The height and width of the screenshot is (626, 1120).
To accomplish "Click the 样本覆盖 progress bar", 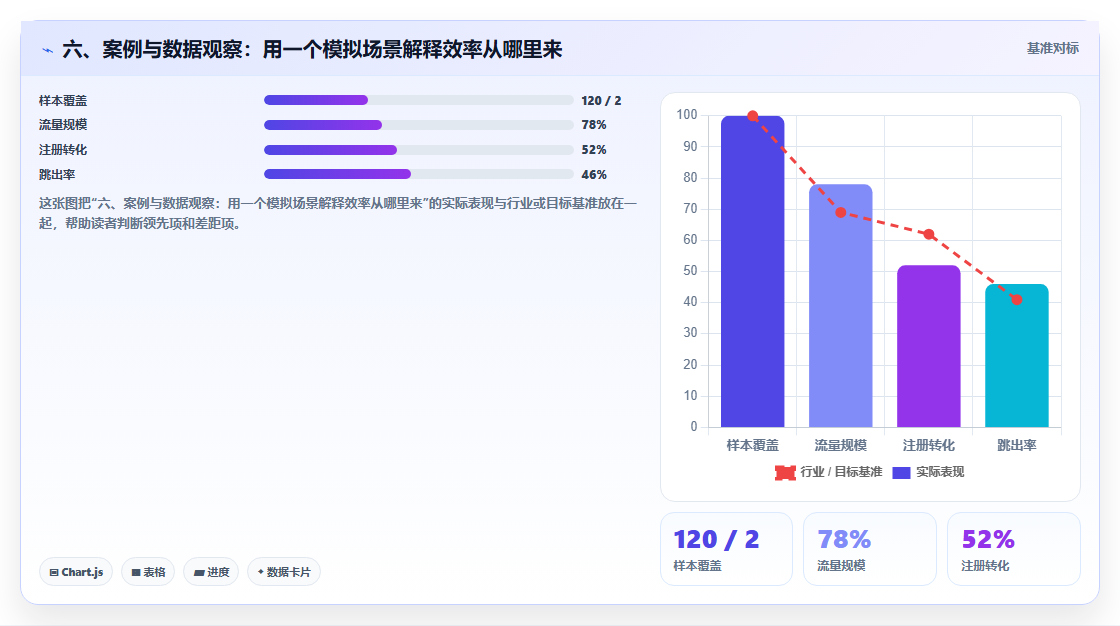I will (x=419, y=100).
